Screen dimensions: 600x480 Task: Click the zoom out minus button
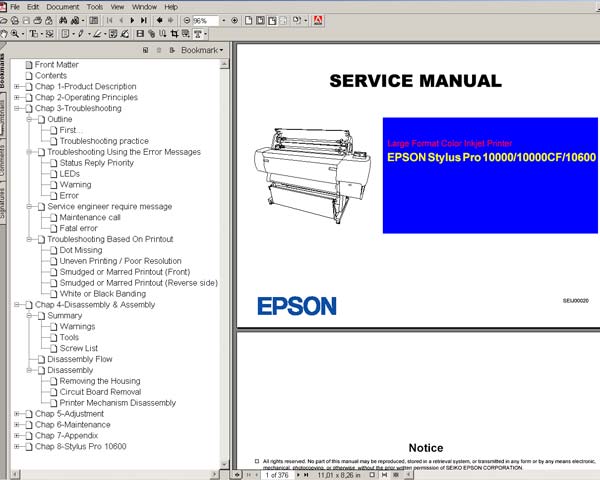[x=187, y=20]
